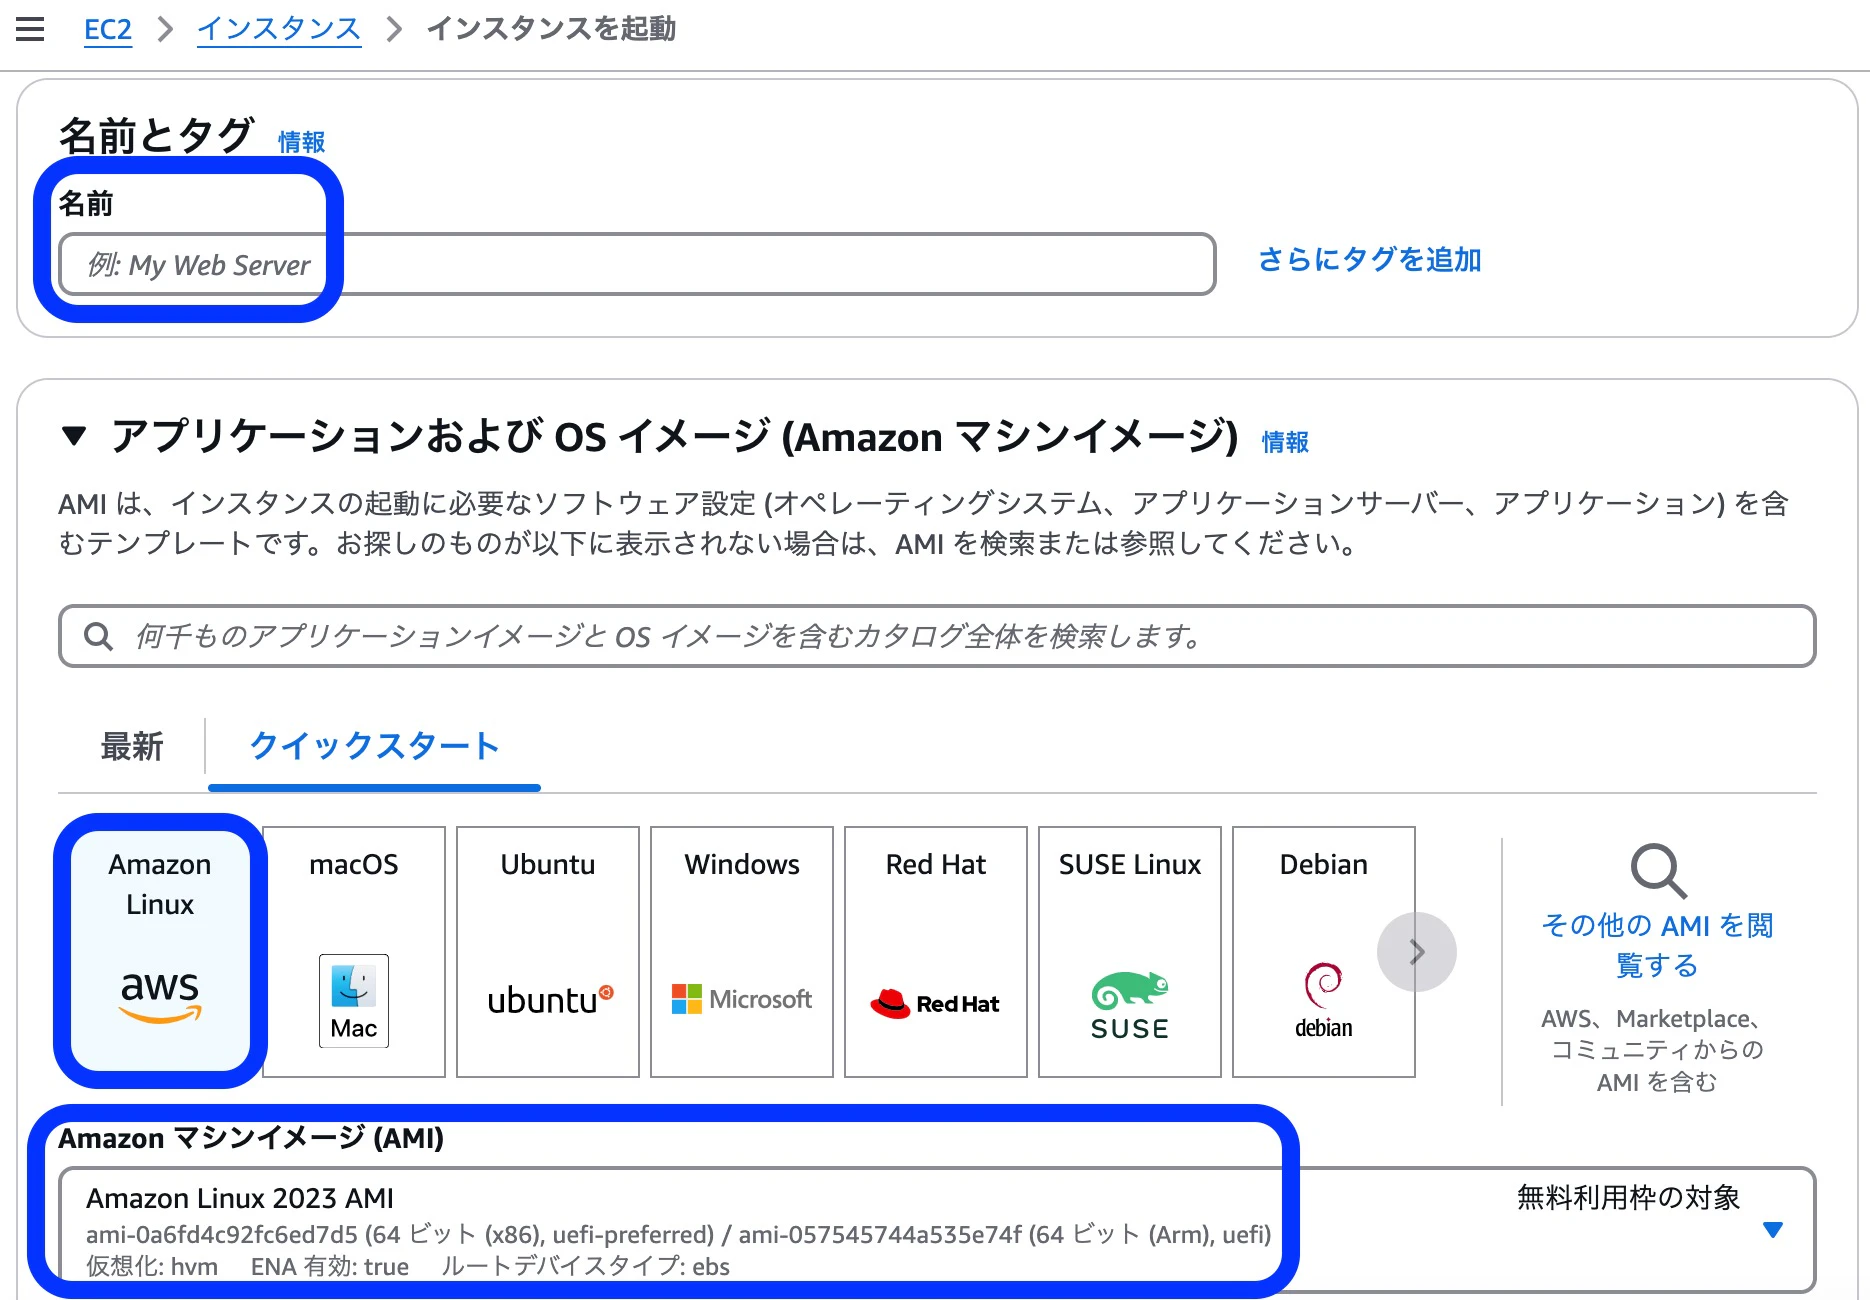
Task: Click the Mac Finder icon
Action: pyautogui.click(x=354, y=1001)
